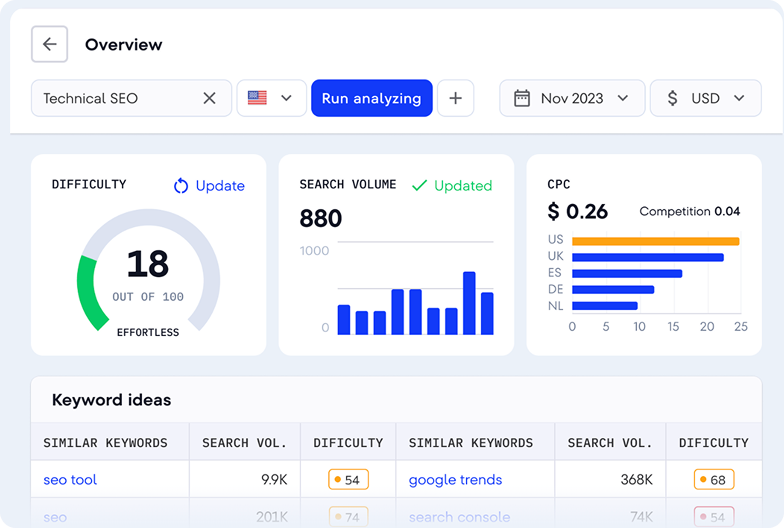Open the google trends keyword link

[455, 480]
